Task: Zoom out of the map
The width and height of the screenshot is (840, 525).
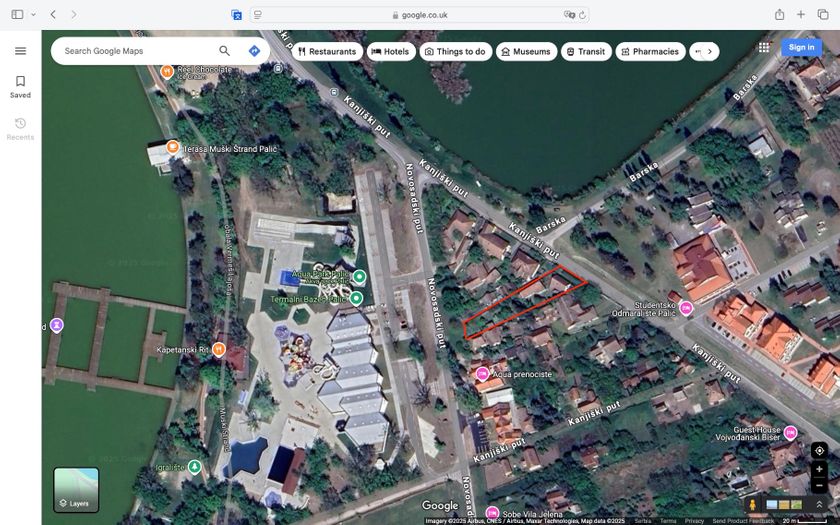Action: [x=819, y=486]
